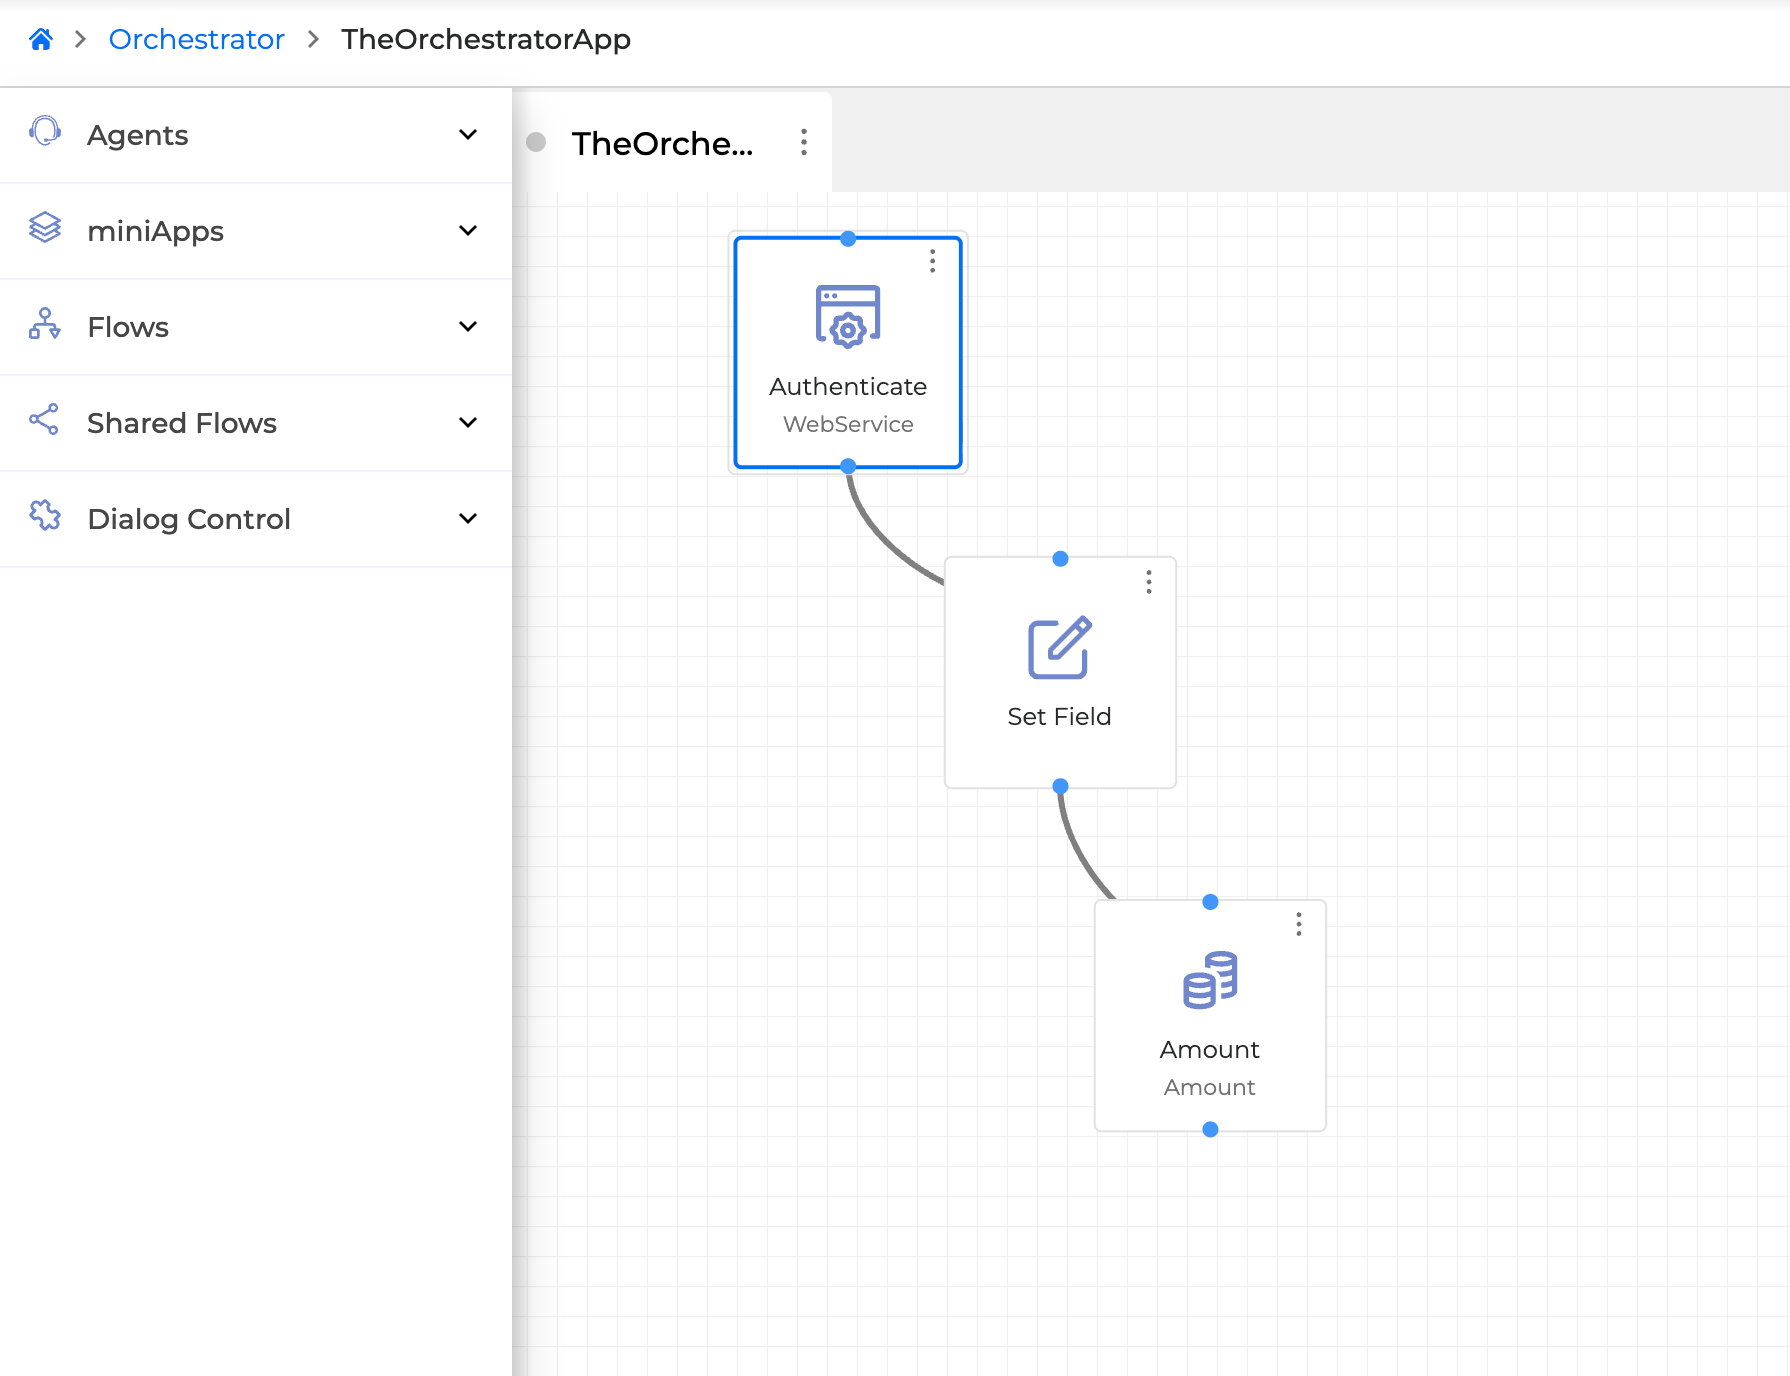This screenshot has width=1790, height=1376.
Task: Click the Dialog Control puzzle icon
Action: pyautogui.click(x=45, y=516)
